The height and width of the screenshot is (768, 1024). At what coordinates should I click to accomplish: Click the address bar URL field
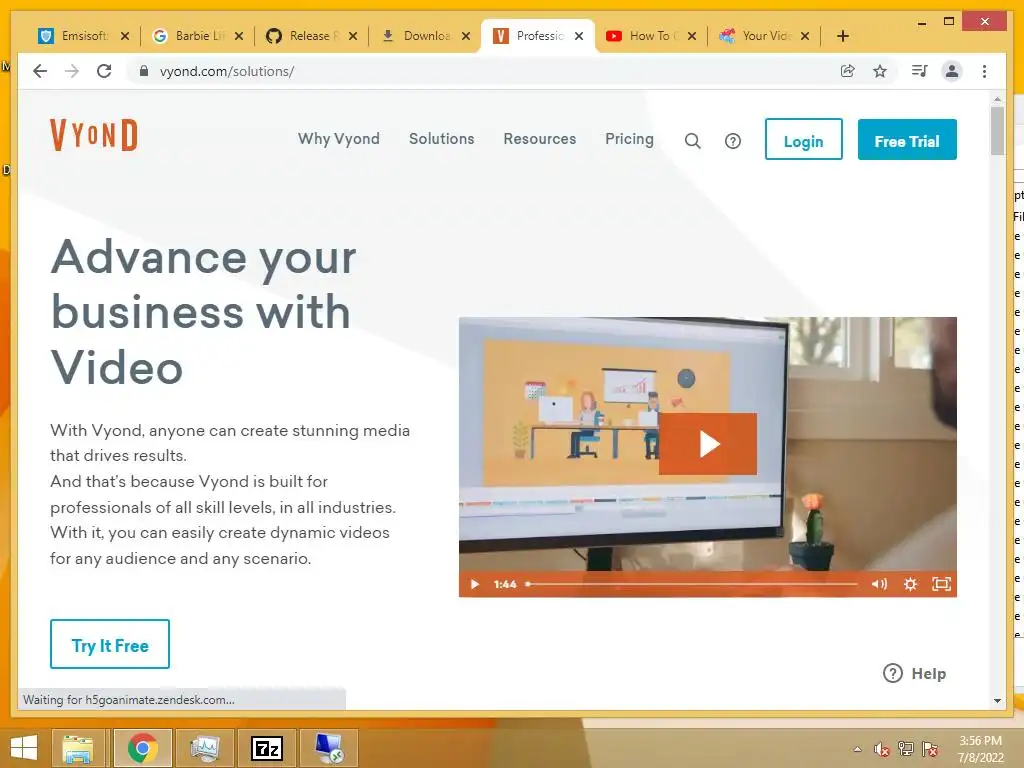pyautogui.click(x=483, y=71)
